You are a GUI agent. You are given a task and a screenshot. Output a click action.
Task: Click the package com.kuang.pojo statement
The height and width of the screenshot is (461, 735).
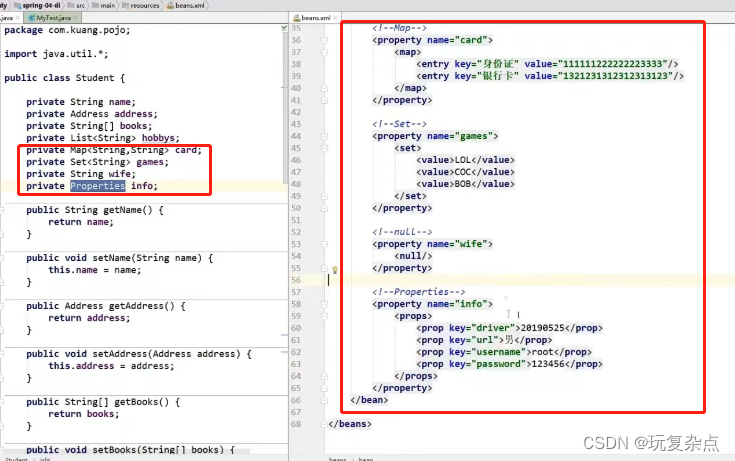point(67,30)
